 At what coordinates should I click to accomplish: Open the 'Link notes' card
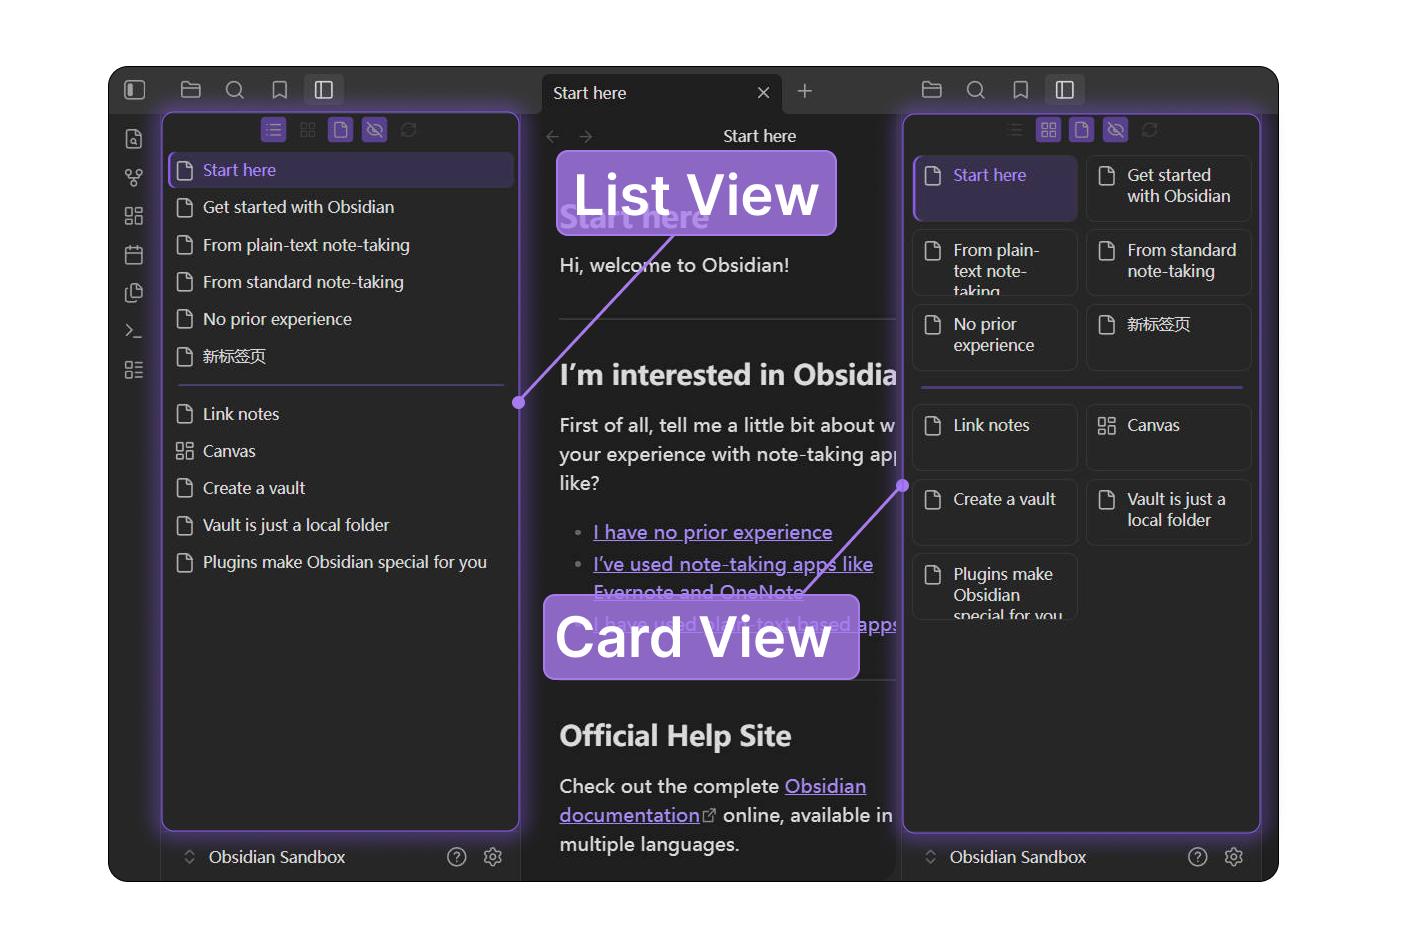pos(995,437)
